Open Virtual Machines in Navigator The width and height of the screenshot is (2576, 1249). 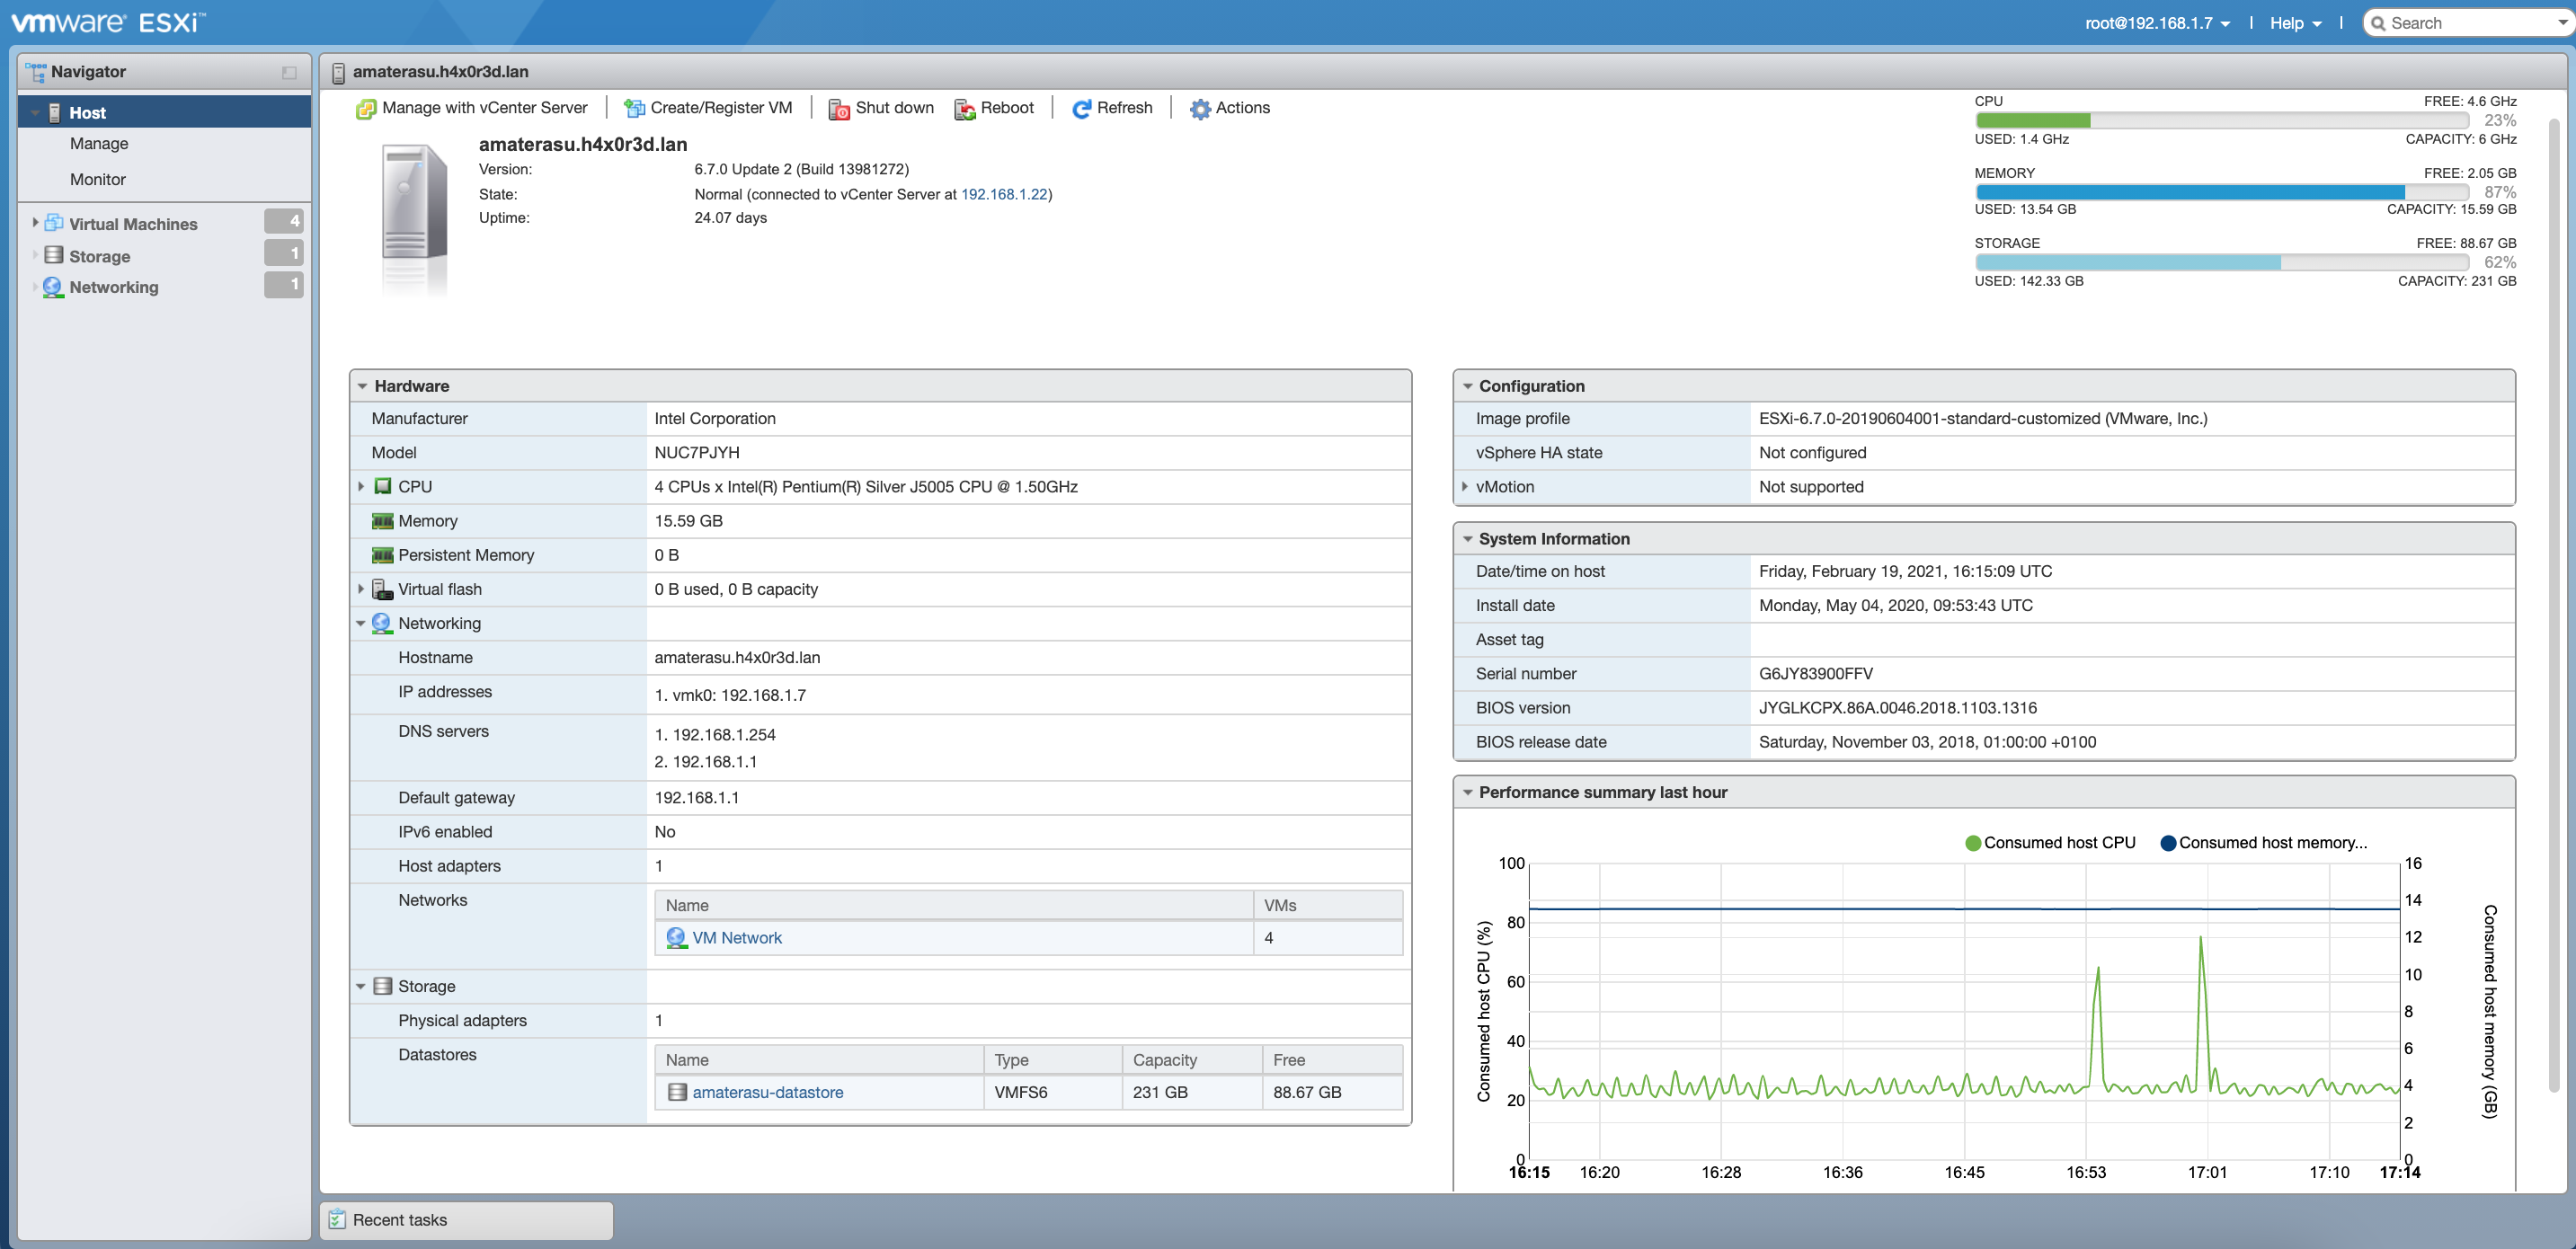(133, 224)
